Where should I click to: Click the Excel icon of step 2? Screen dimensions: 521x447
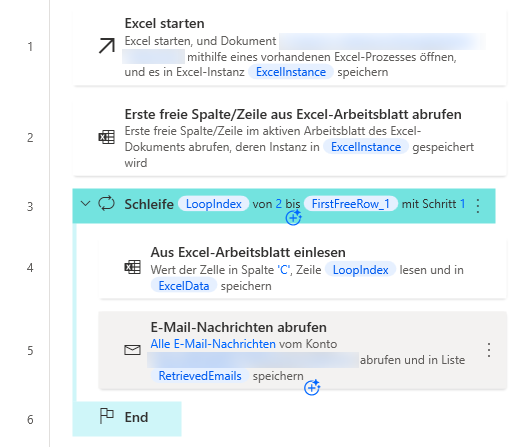(x=107, y=137)
